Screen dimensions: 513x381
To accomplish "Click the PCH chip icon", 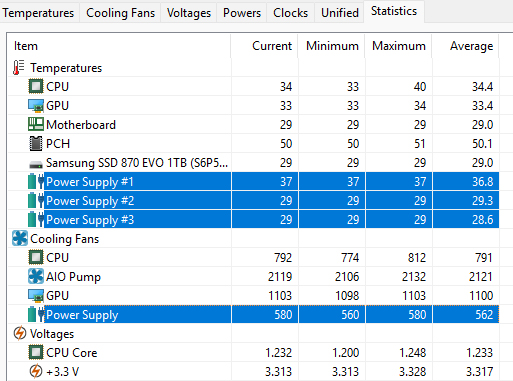I will [x=36, y=143].
